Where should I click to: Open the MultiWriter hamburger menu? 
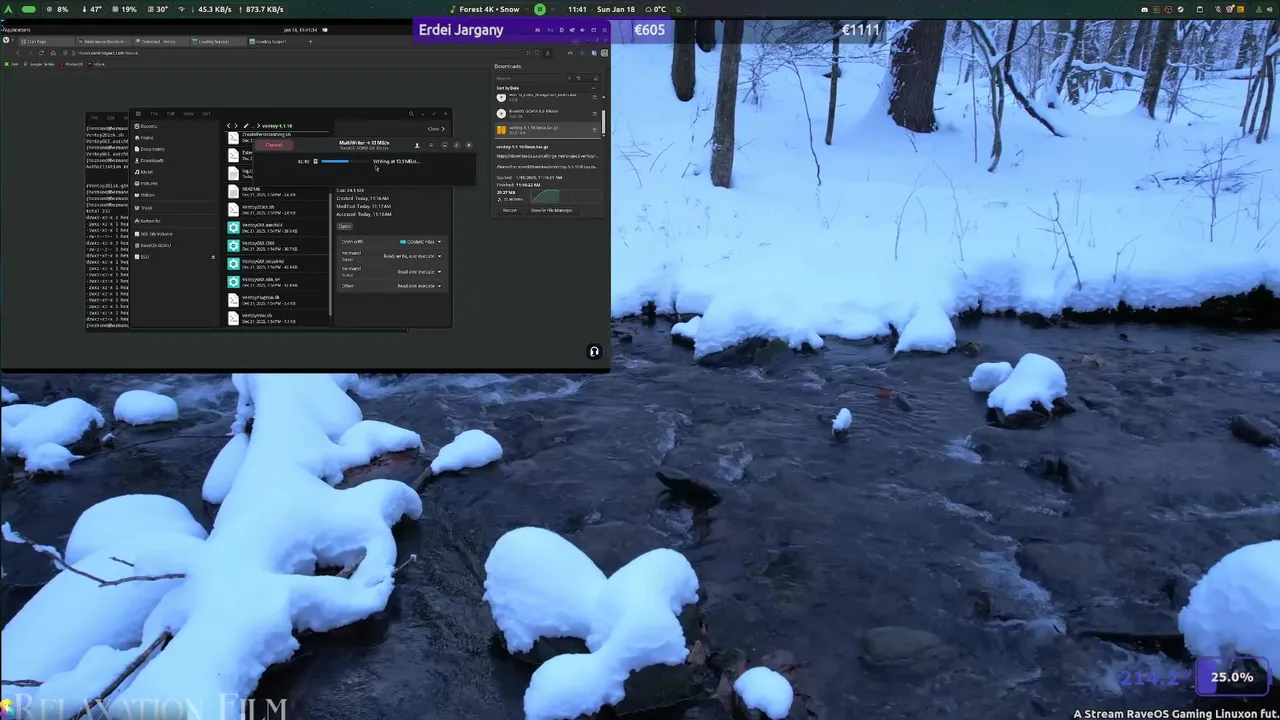(431, 145)
